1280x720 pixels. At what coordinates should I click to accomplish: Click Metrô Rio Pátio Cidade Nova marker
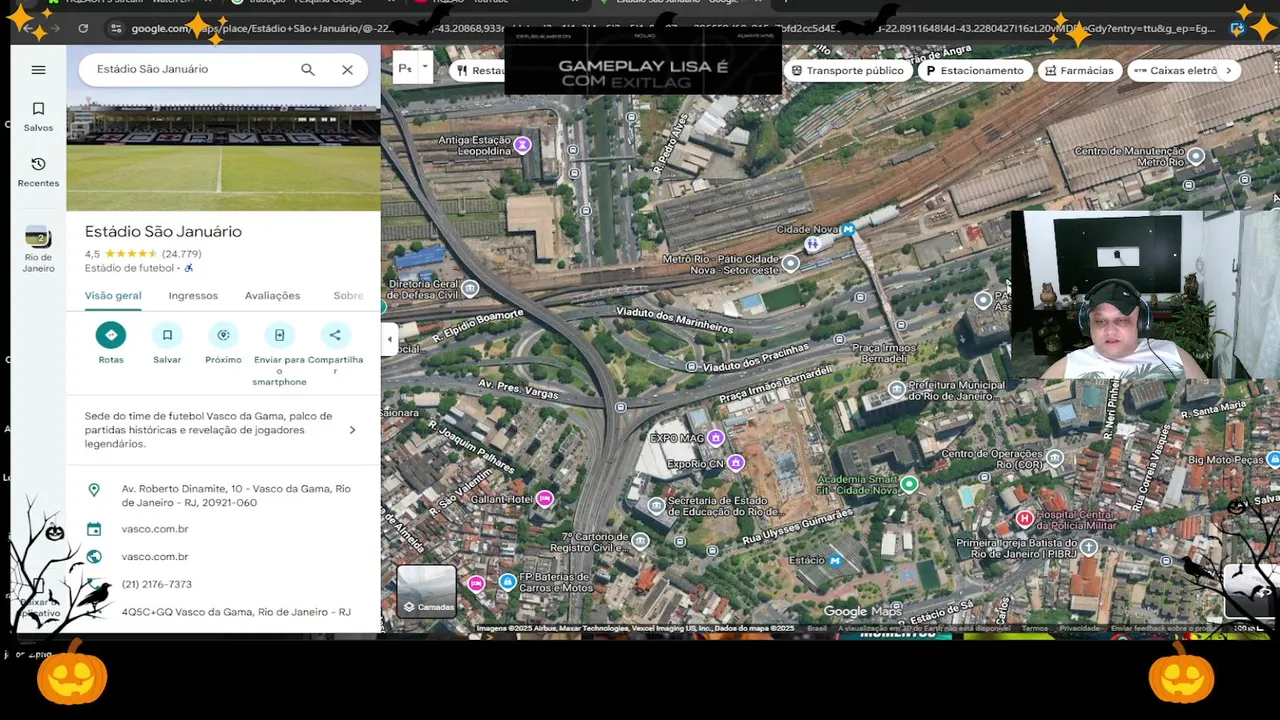coord(790,264)
